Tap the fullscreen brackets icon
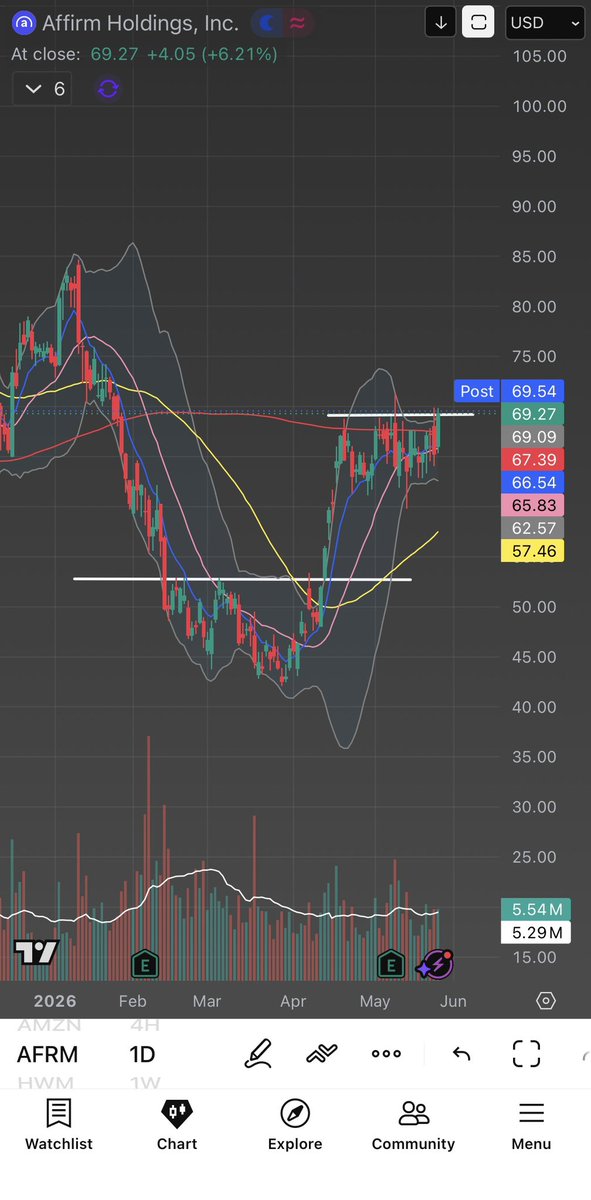This screenshot has height=1200, width=591. click(526, 1053)
